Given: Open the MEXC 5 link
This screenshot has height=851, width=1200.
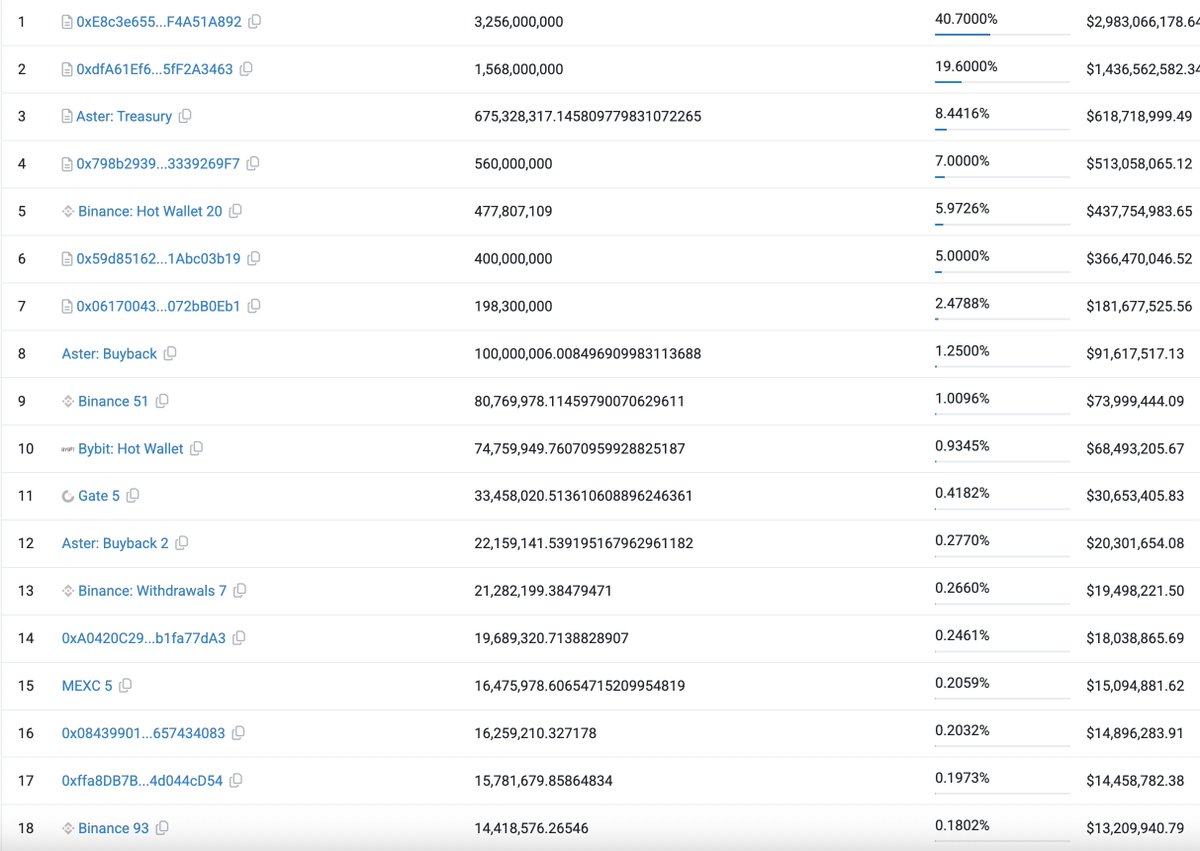Looking at the screenshot, I should coord(87,686).
